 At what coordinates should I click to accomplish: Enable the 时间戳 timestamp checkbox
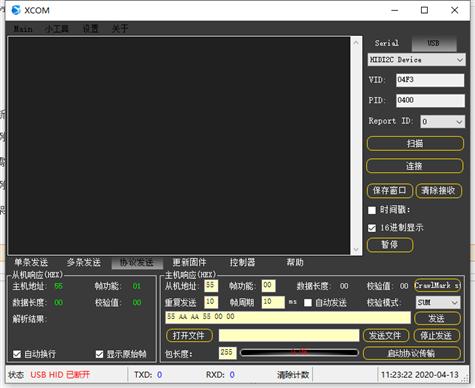372,210
